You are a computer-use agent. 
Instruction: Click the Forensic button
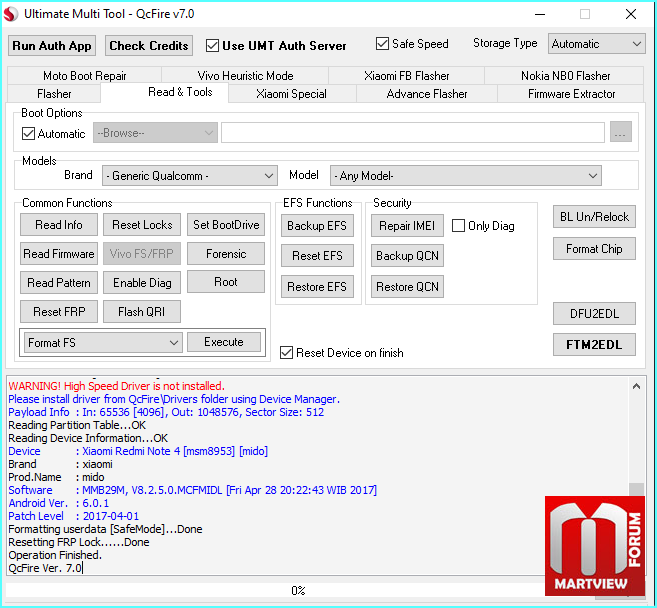coord(226,254)
